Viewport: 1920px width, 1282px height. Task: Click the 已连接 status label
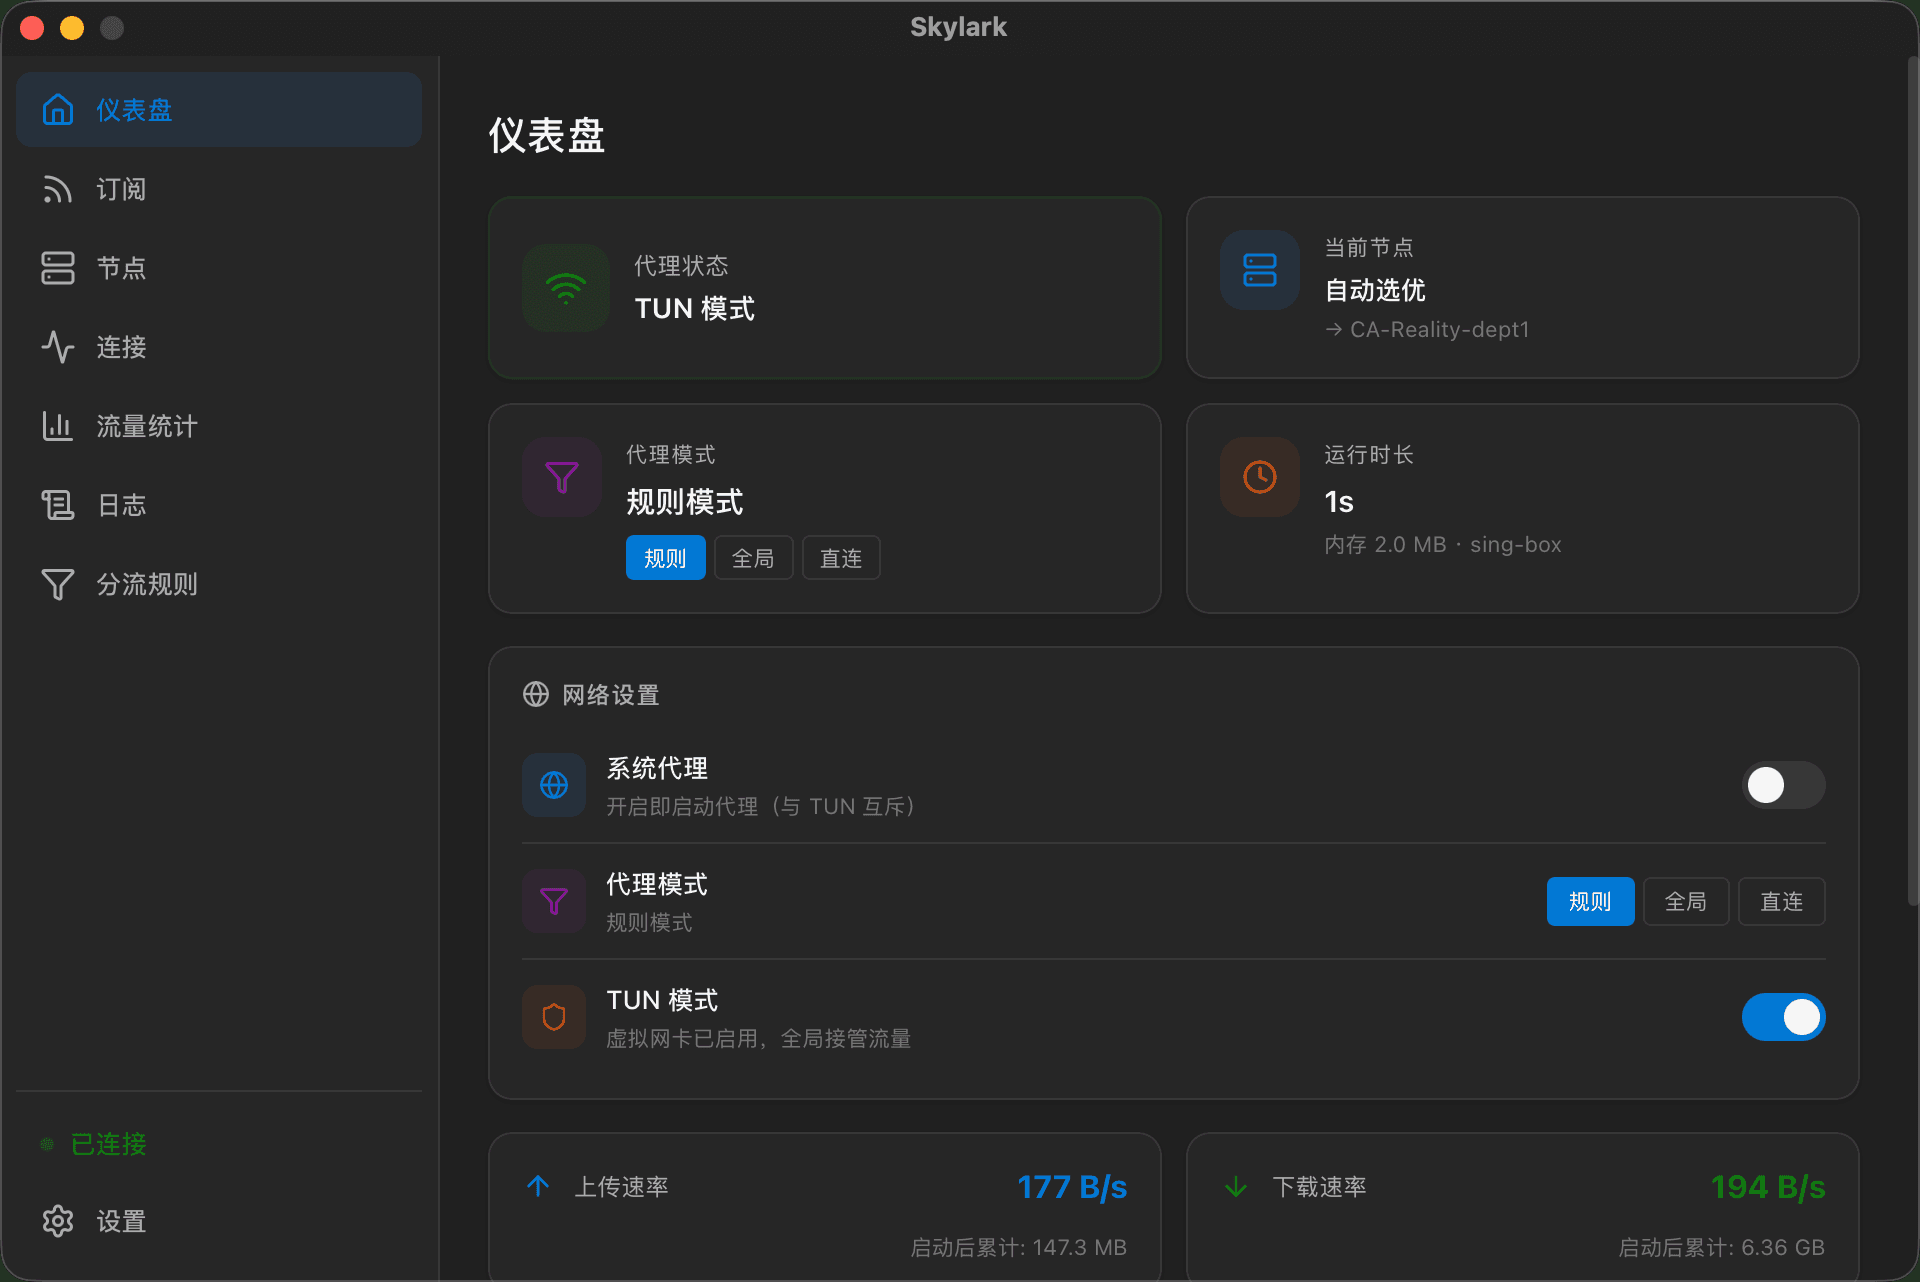click(109, 1144)
